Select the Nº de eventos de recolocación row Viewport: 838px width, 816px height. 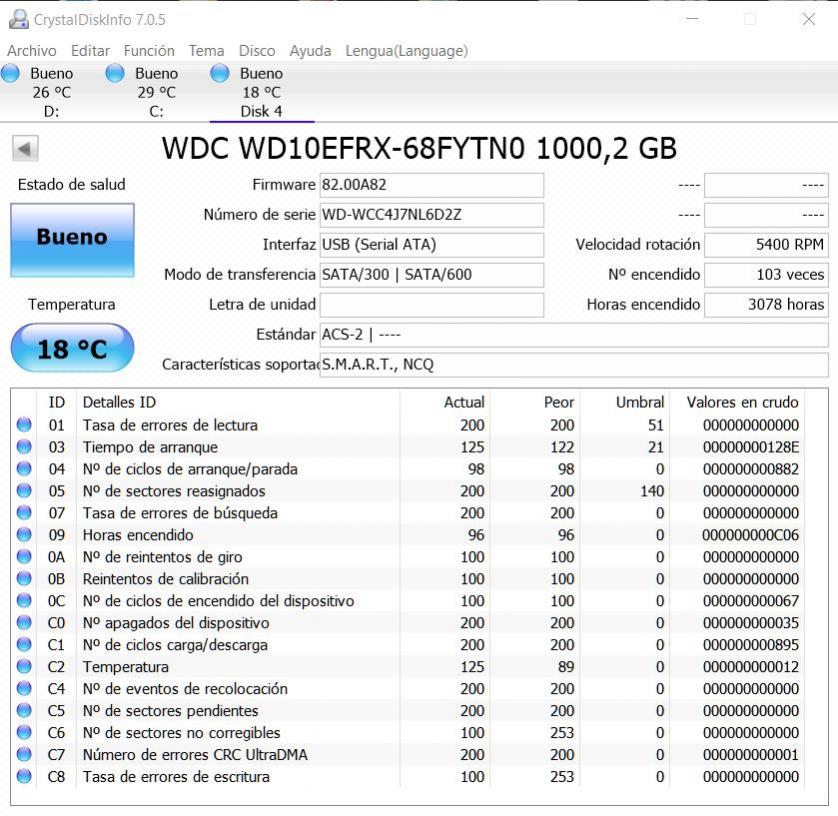point(408,688)
